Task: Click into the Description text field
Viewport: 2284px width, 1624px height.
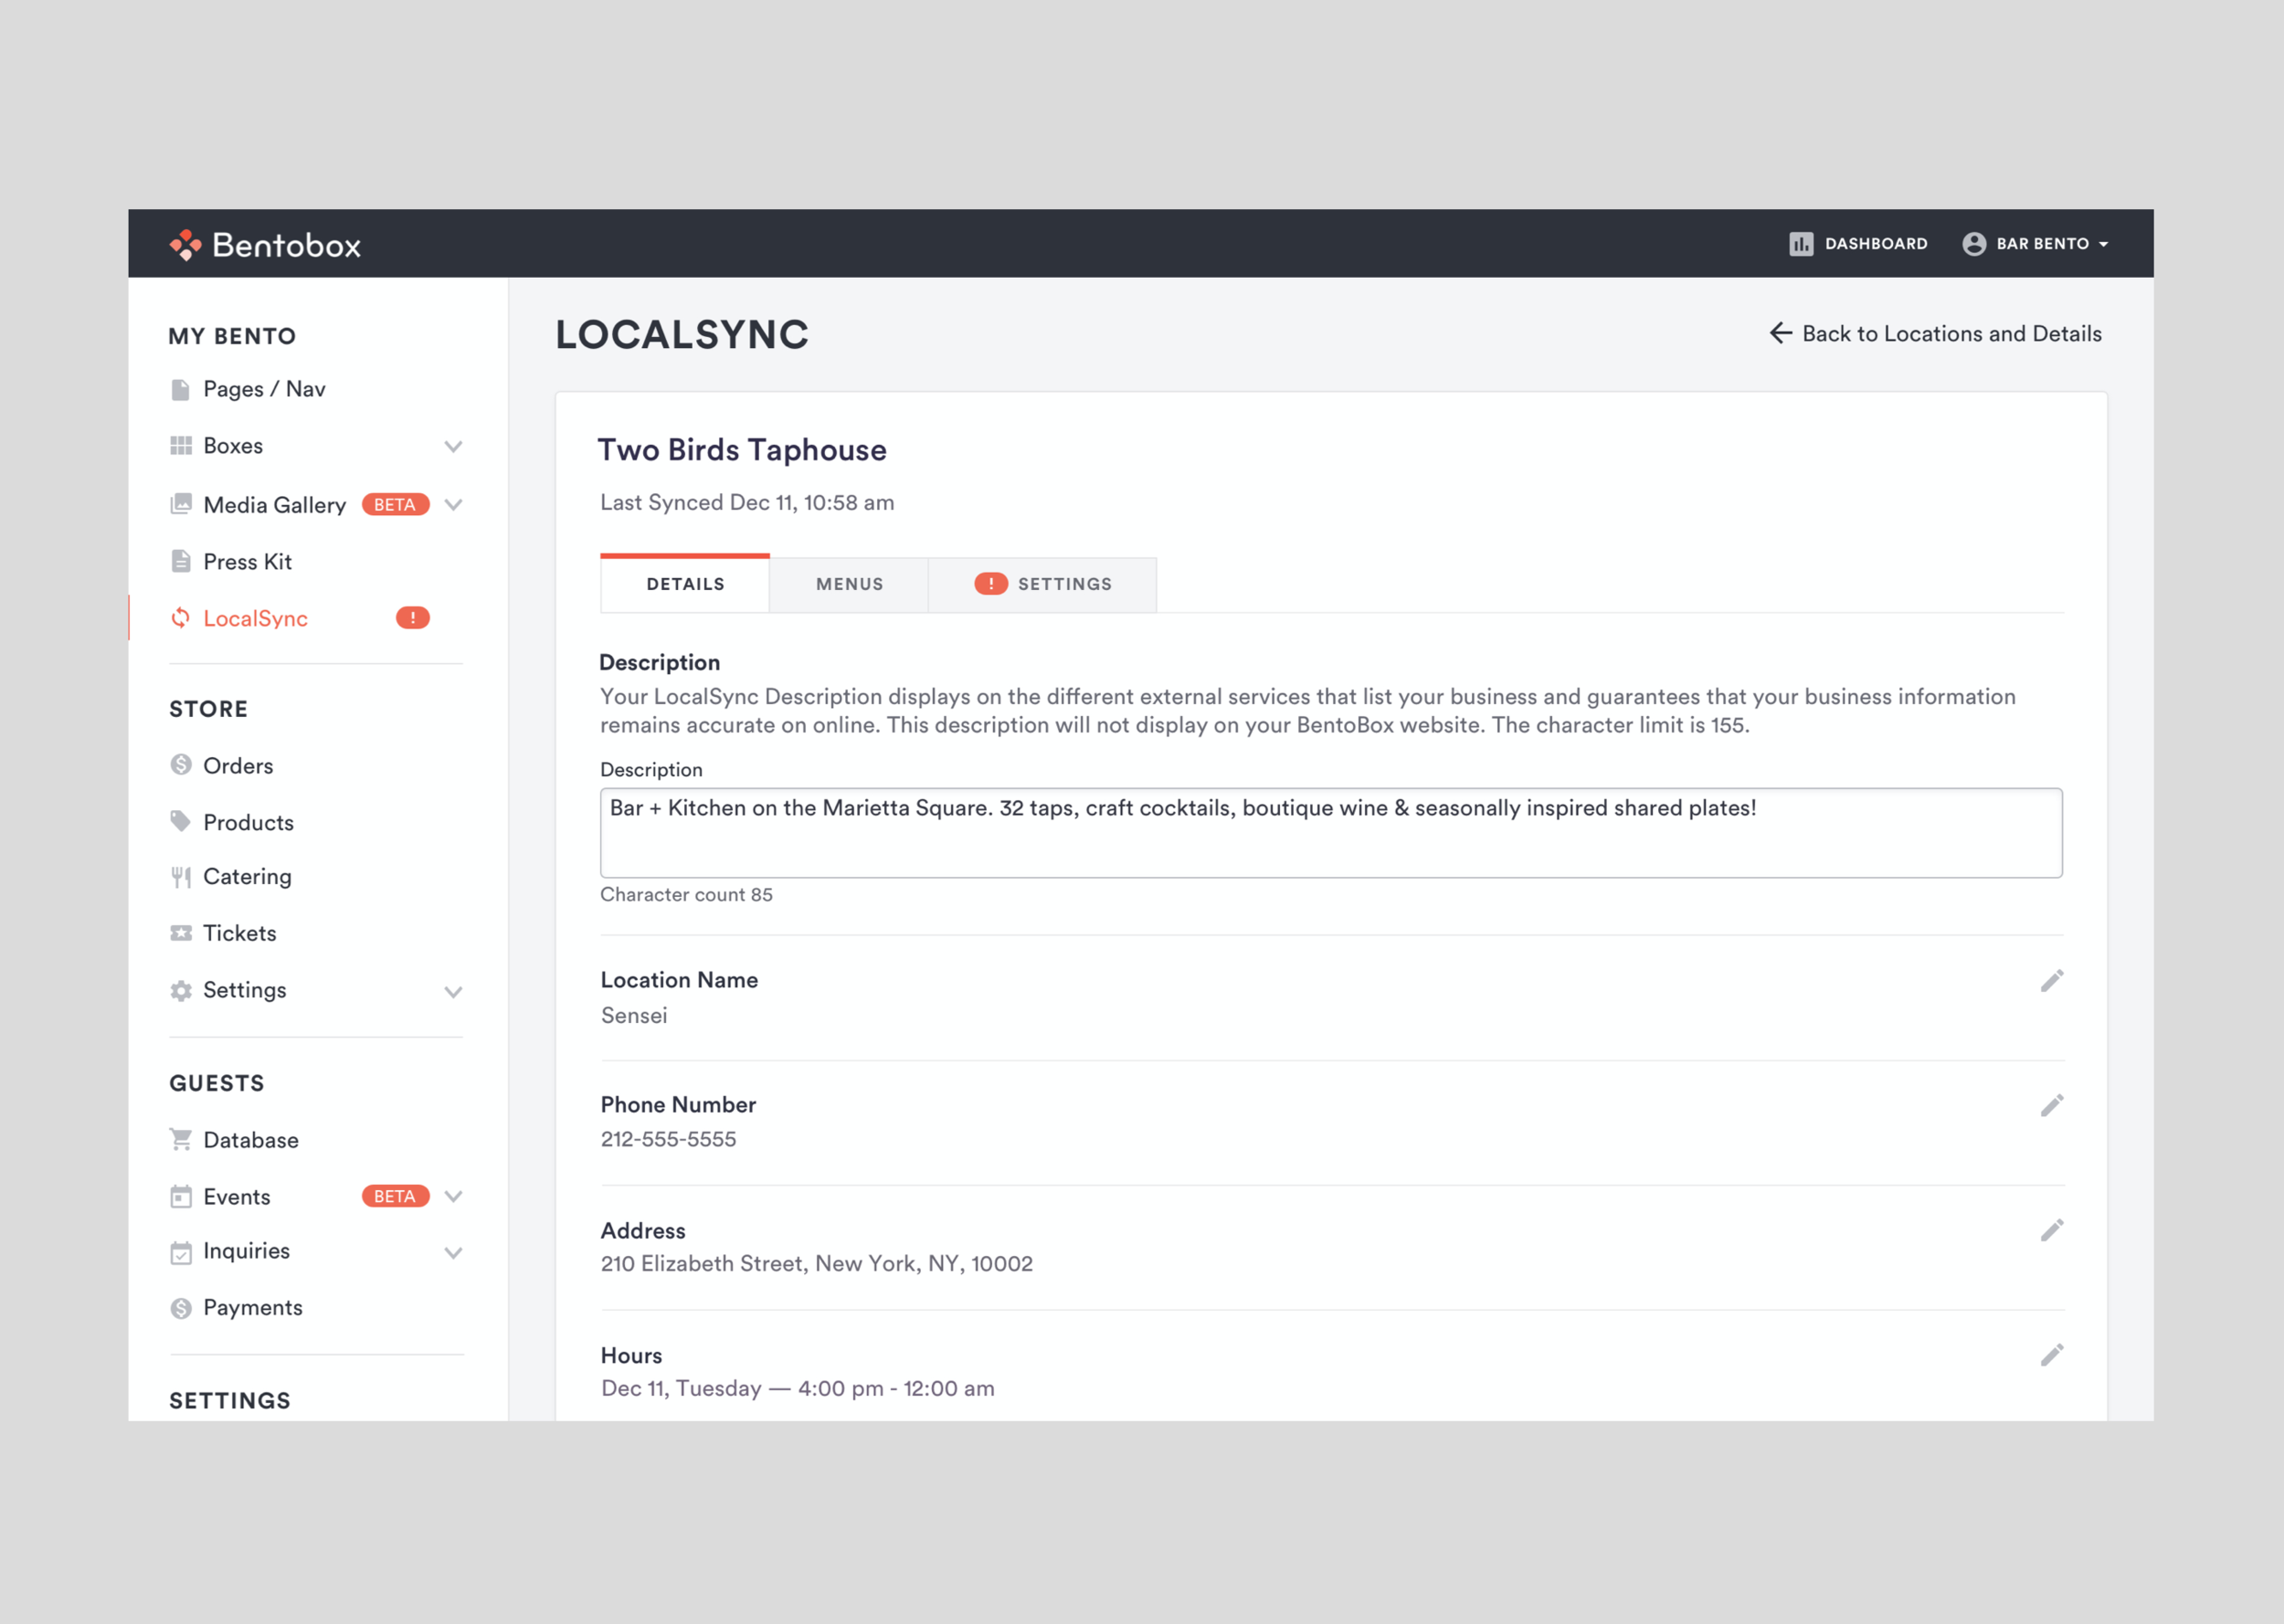Action: (x=1330, y=833)
